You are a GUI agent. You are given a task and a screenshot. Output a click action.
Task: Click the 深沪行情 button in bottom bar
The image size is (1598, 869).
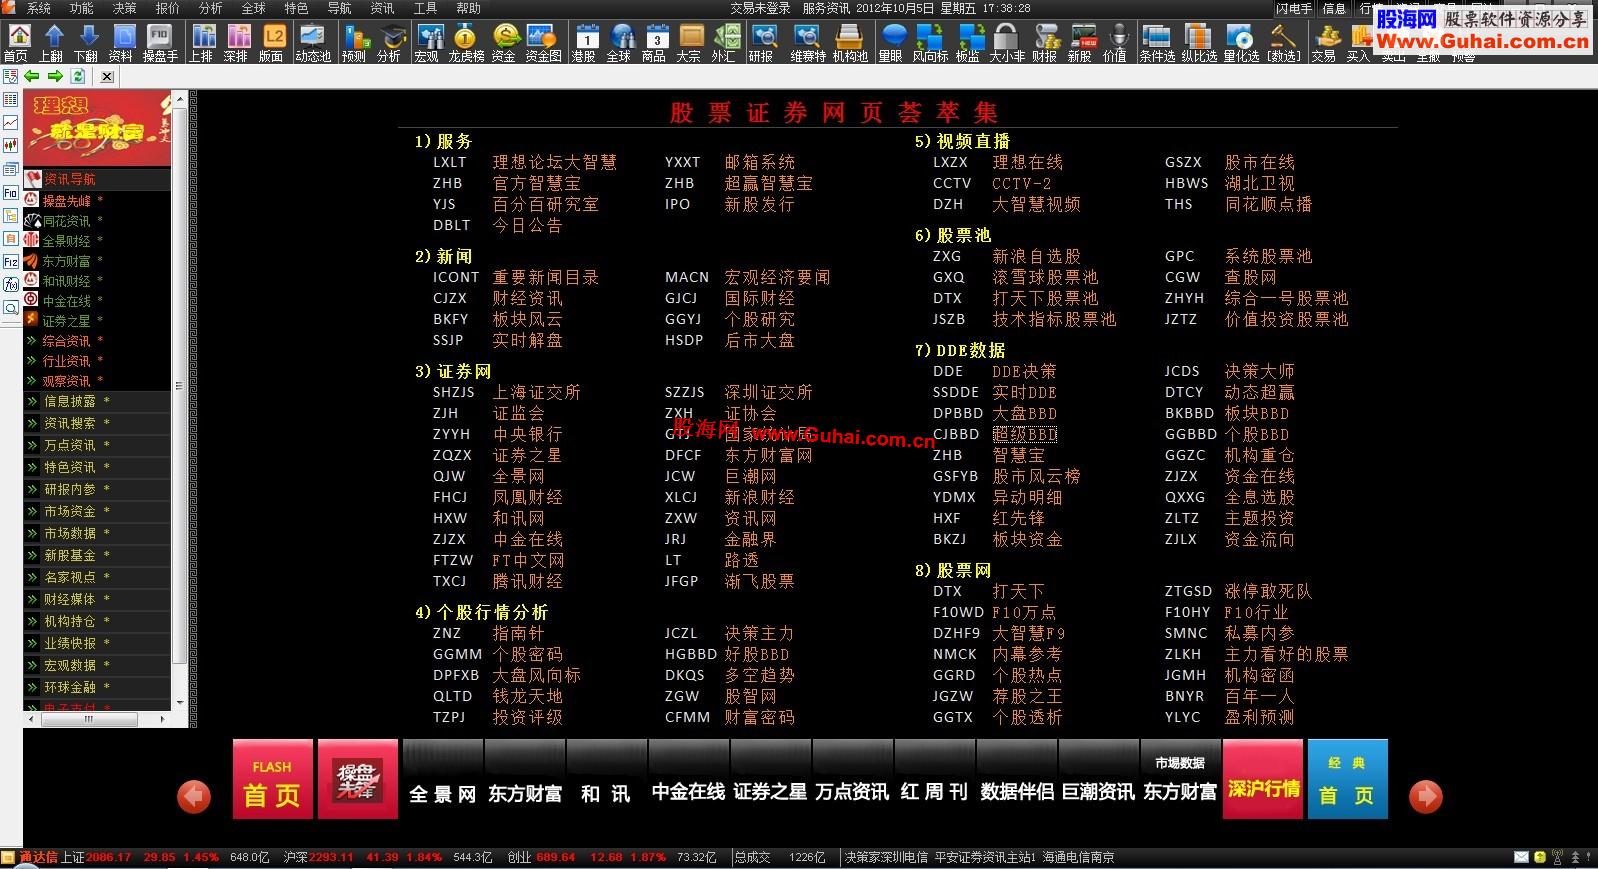(x=1263, y=779)
